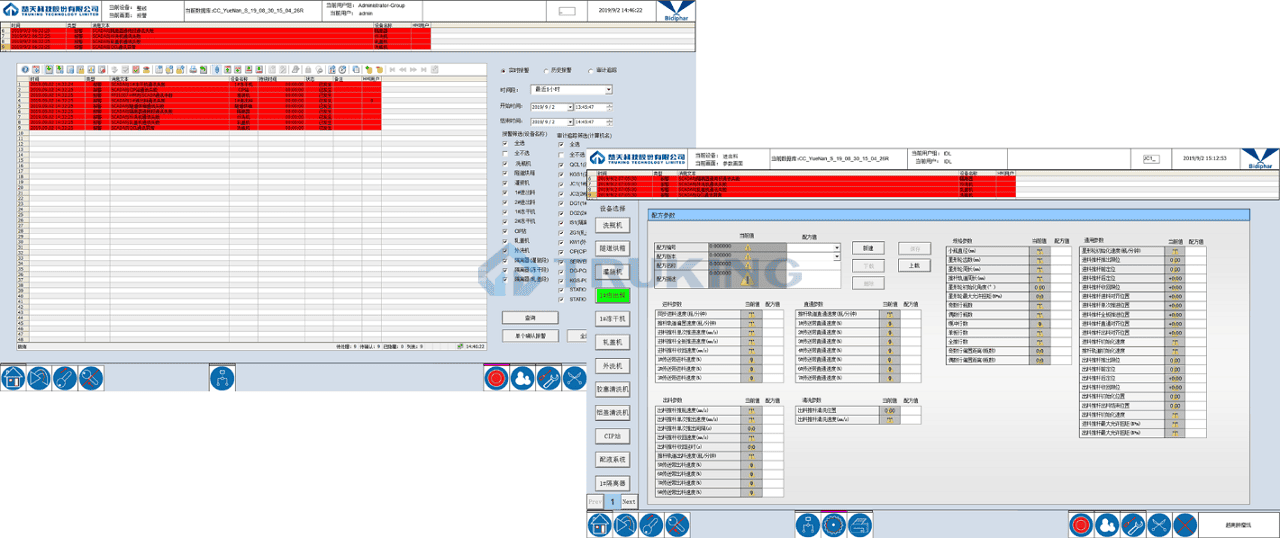Viewport: 1280px width, 538px height.
Task: Select the 历史报警 radio button
Action: tap(545, 71)
